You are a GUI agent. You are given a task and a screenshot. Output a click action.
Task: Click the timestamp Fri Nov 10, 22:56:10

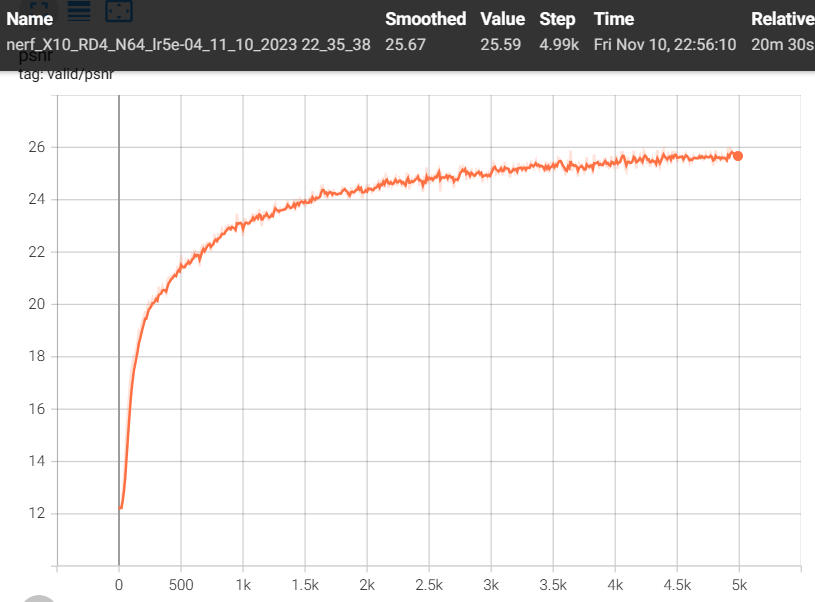pos(665,45)
